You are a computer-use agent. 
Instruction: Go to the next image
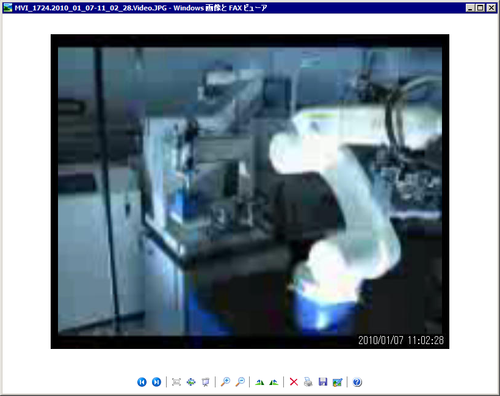[156, 382]
